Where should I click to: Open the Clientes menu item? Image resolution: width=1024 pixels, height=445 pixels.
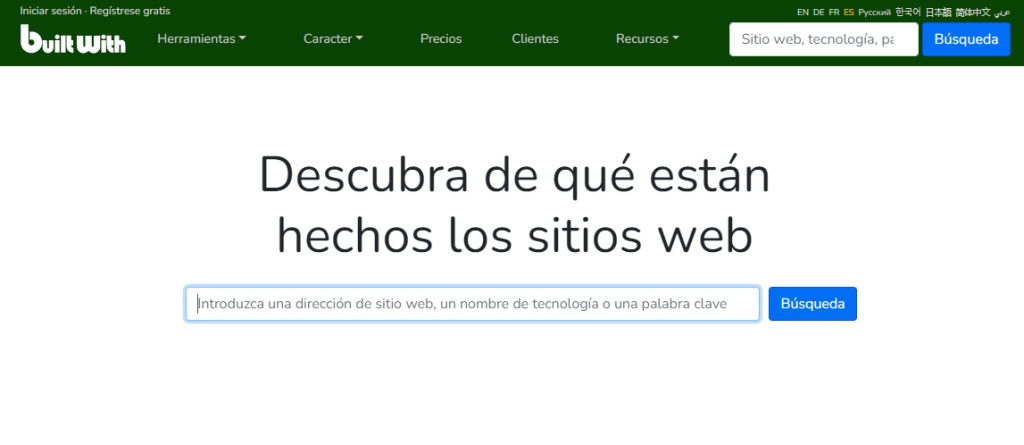pyautogui.click(x=535, y=39)
